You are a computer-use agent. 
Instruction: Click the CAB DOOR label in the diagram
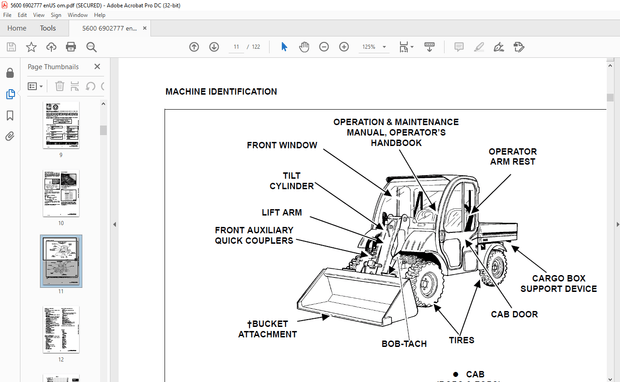click(514, 314)
